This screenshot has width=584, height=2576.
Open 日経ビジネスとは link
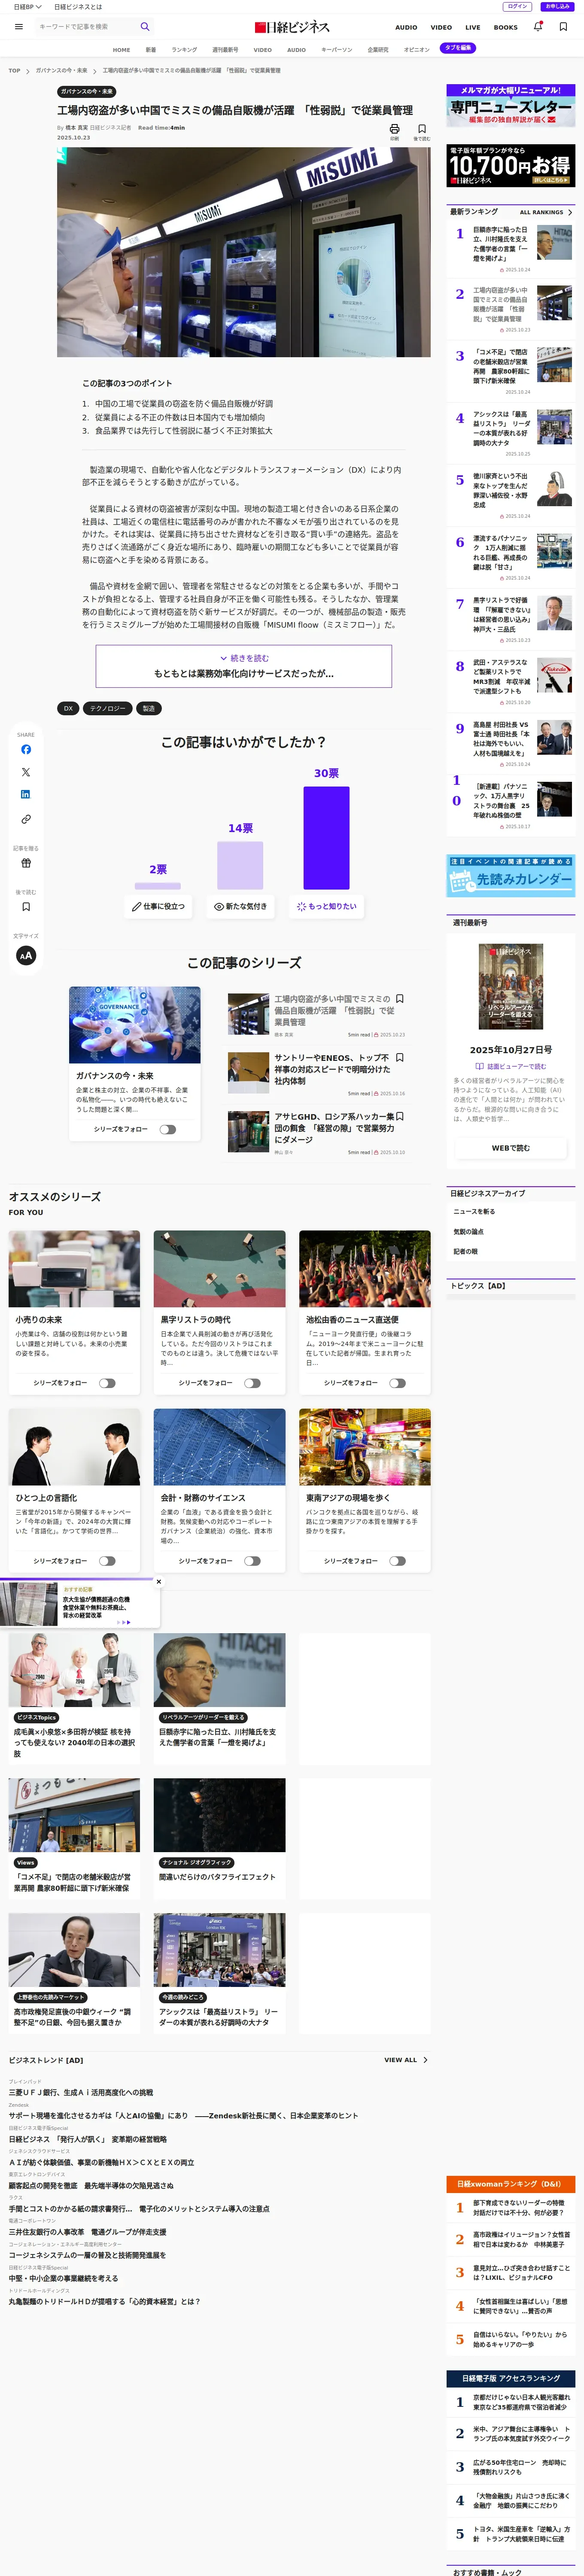(78, 6)
